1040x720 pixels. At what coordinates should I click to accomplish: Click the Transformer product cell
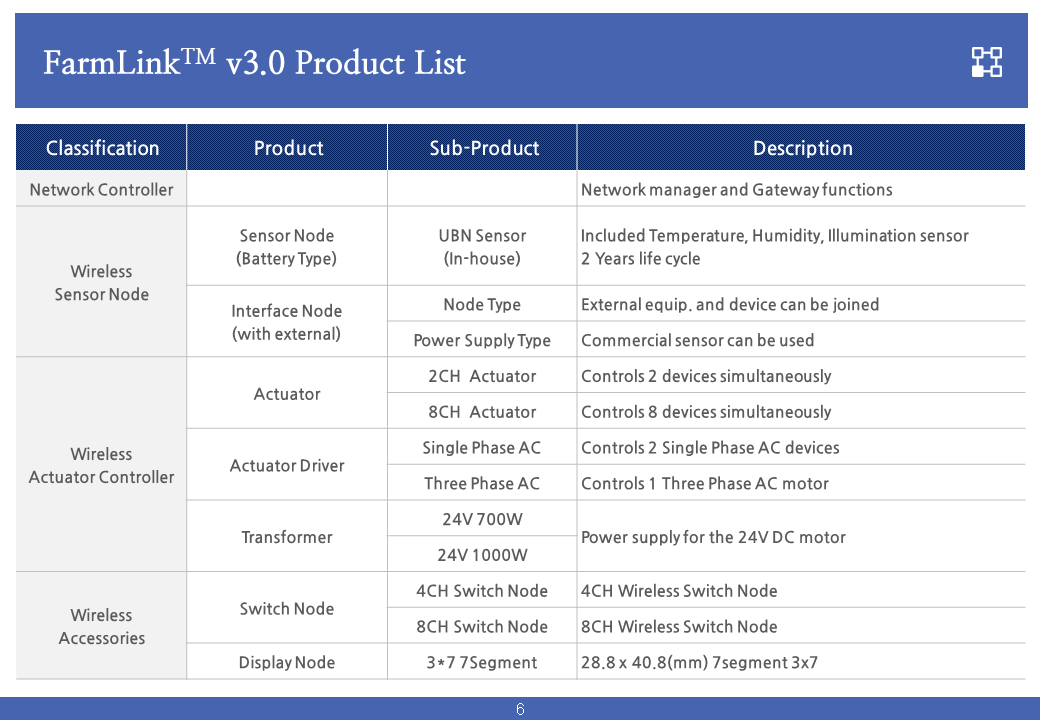coord(287,537)
